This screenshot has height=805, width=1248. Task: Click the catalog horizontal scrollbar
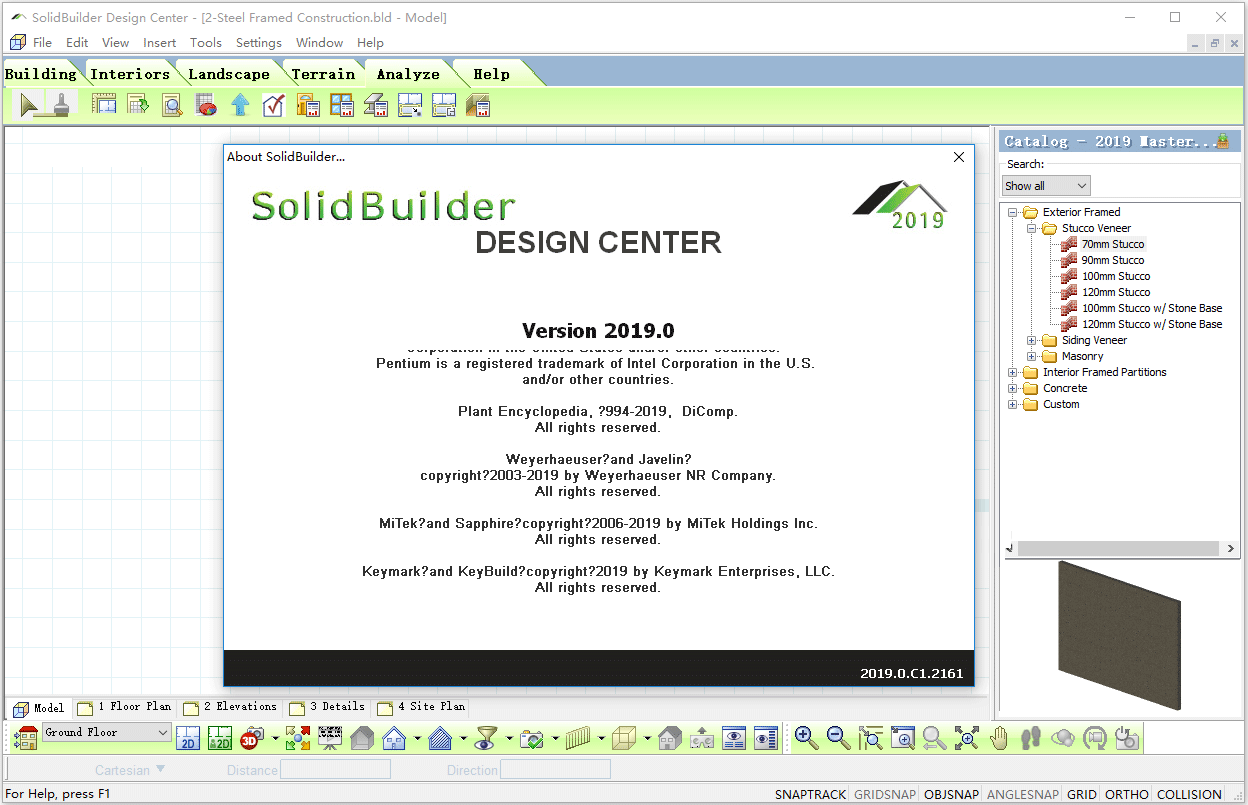coord(1120,548)
